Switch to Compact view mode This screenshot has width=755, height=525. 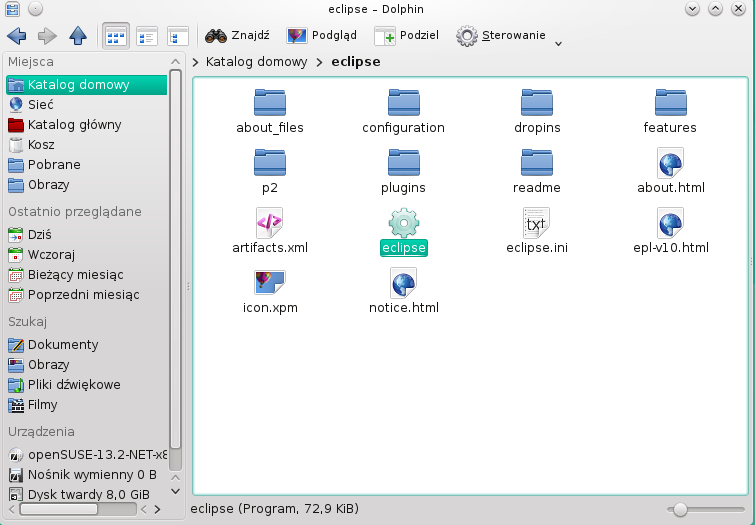[x=147, y=36]
